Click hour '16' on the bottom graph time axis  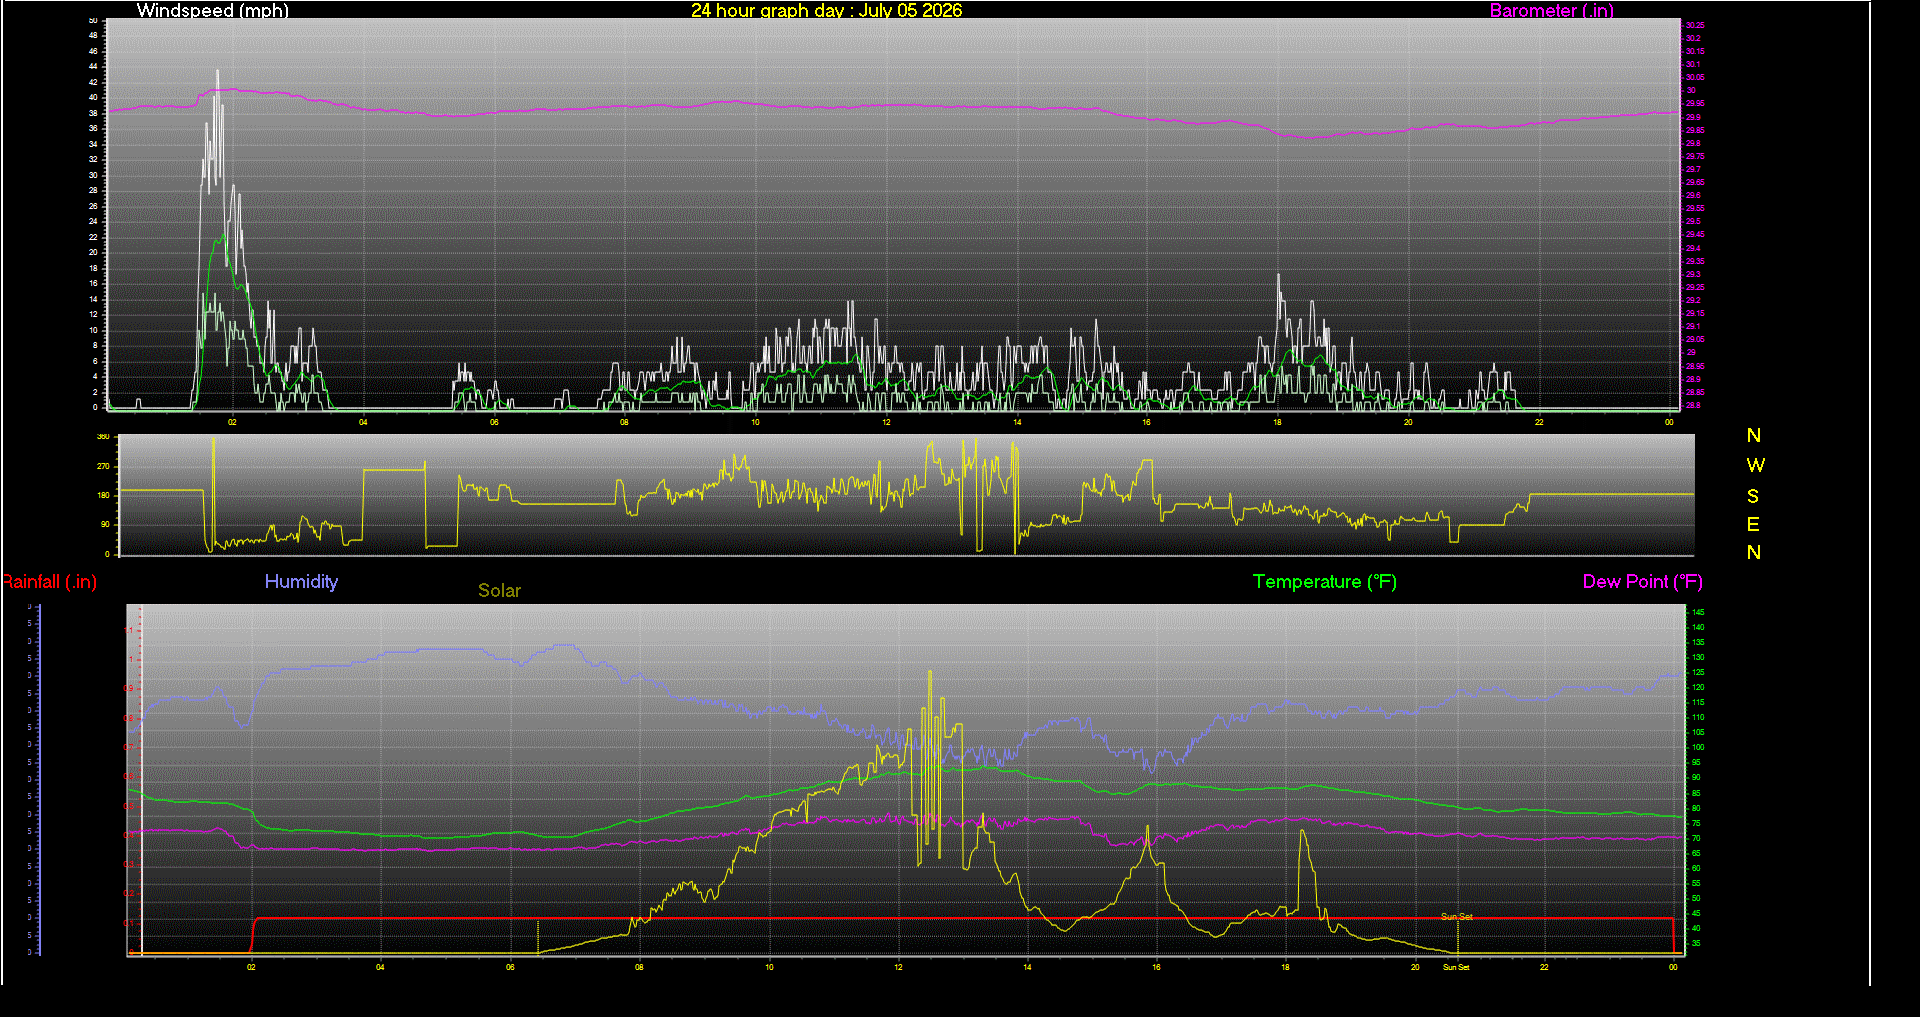[x=1156, y=967]
